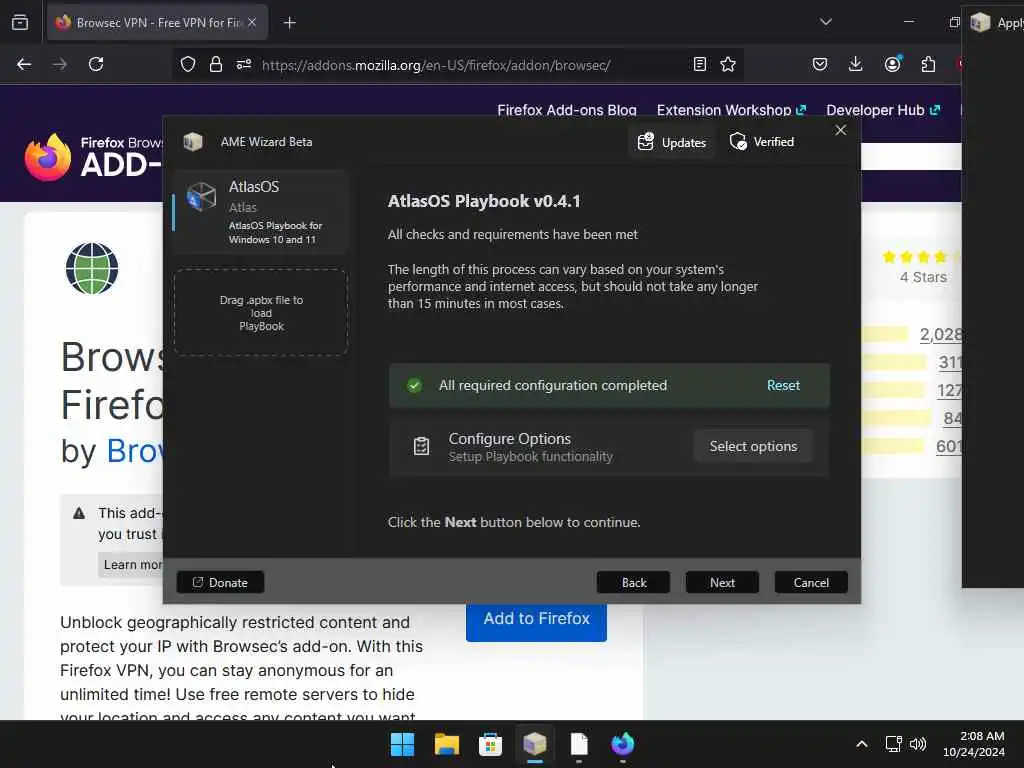The image size is (1024, 768).
Task: Cancel the AME Wizard setup
Action: (x=810, y=582)
